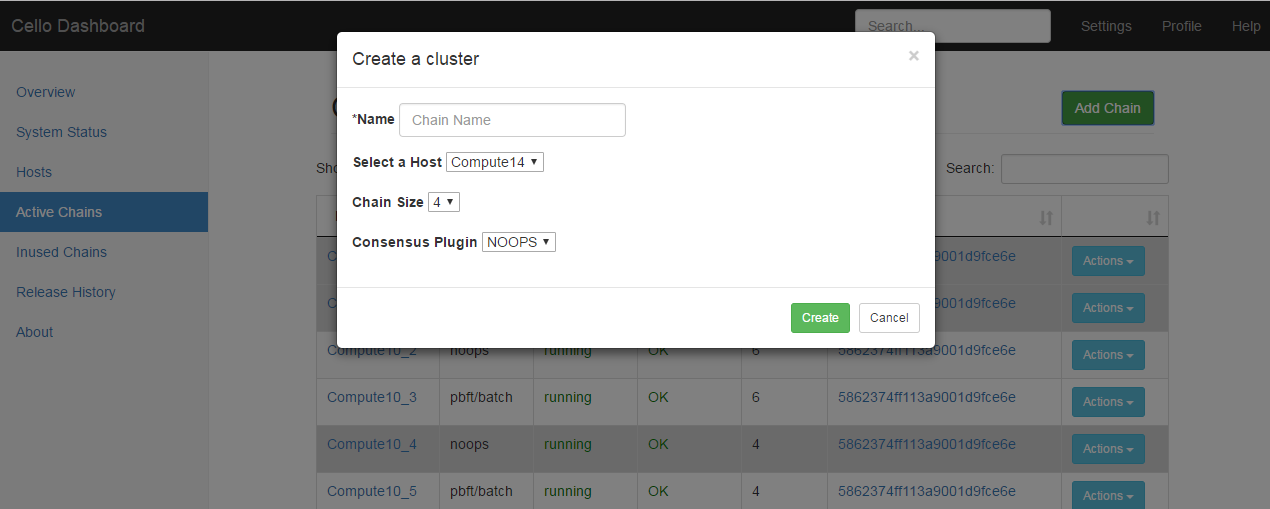1270x509 pixels.
Task: Open Settings in the top navbar
Action: coord(1106,26)
